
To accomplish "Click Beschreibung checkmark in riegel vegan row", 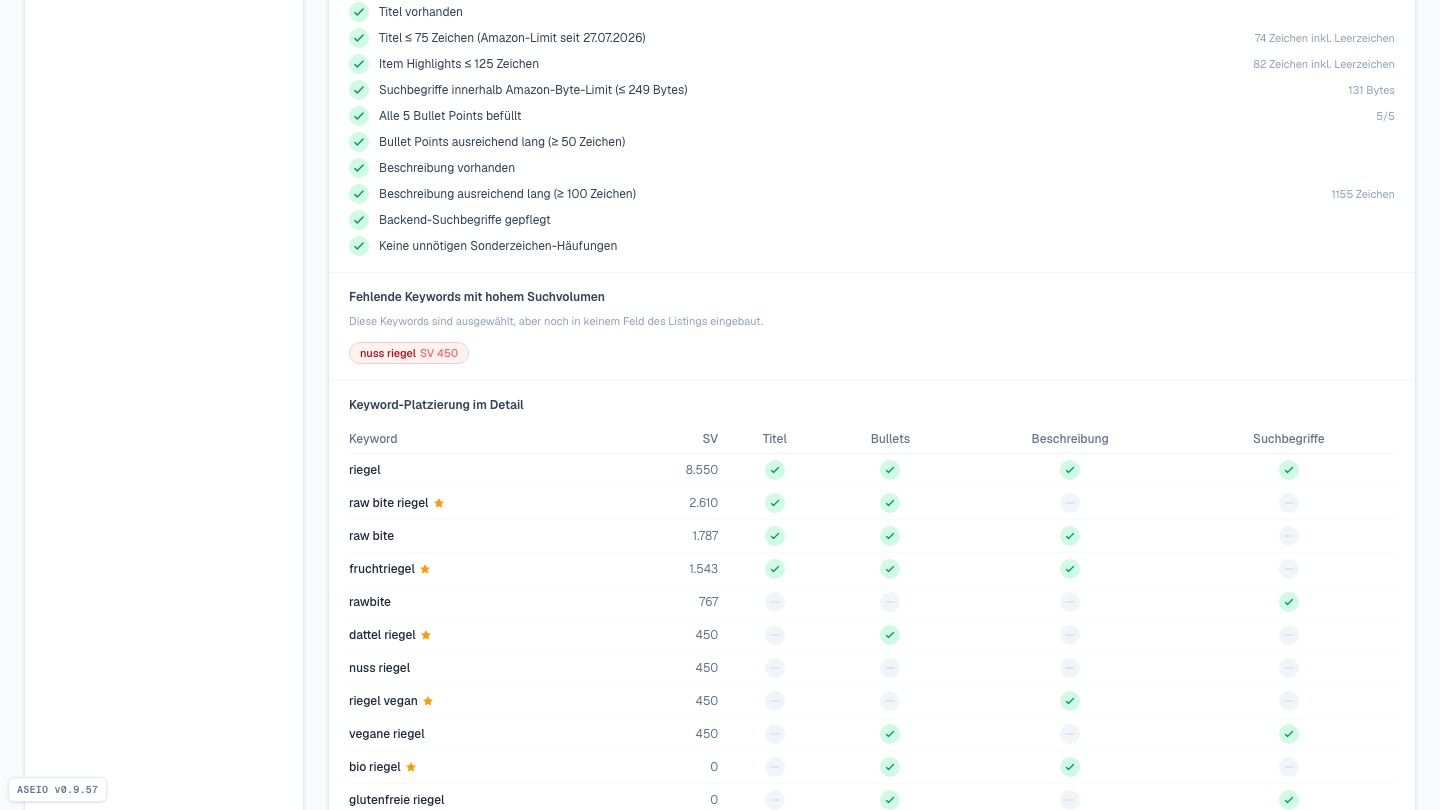I will click(x=1070, y=701).
